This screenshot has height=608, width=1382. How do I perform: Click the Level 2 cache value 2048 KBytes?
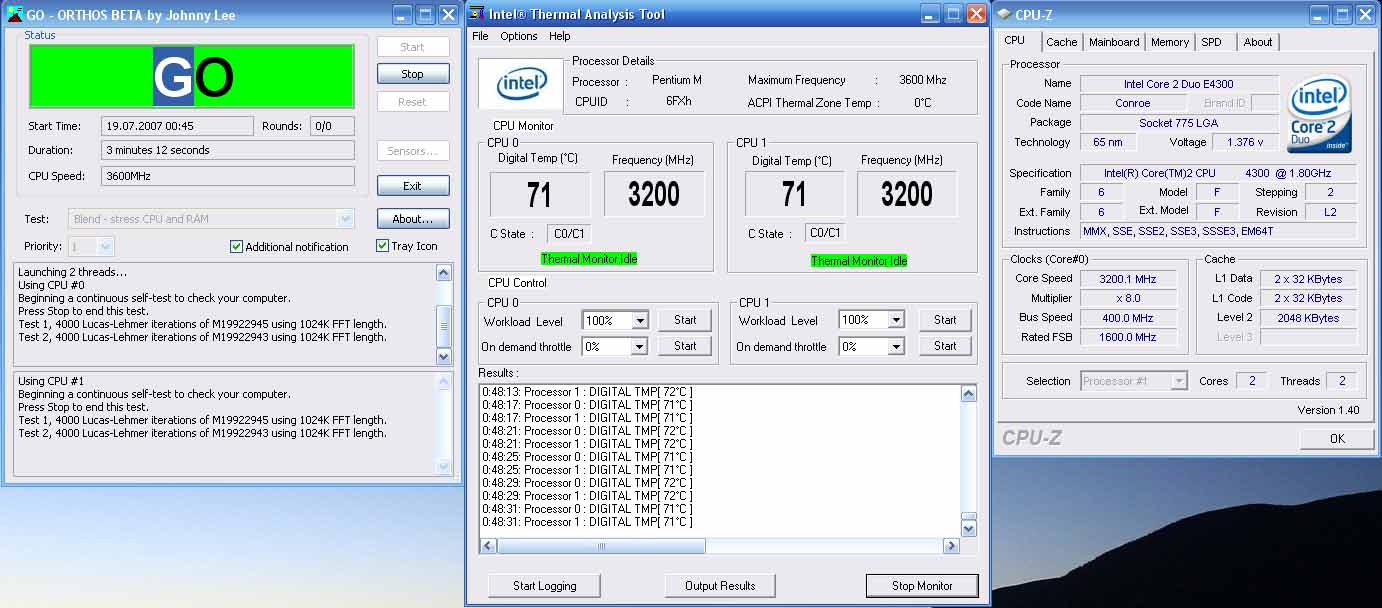(1308, 318)
